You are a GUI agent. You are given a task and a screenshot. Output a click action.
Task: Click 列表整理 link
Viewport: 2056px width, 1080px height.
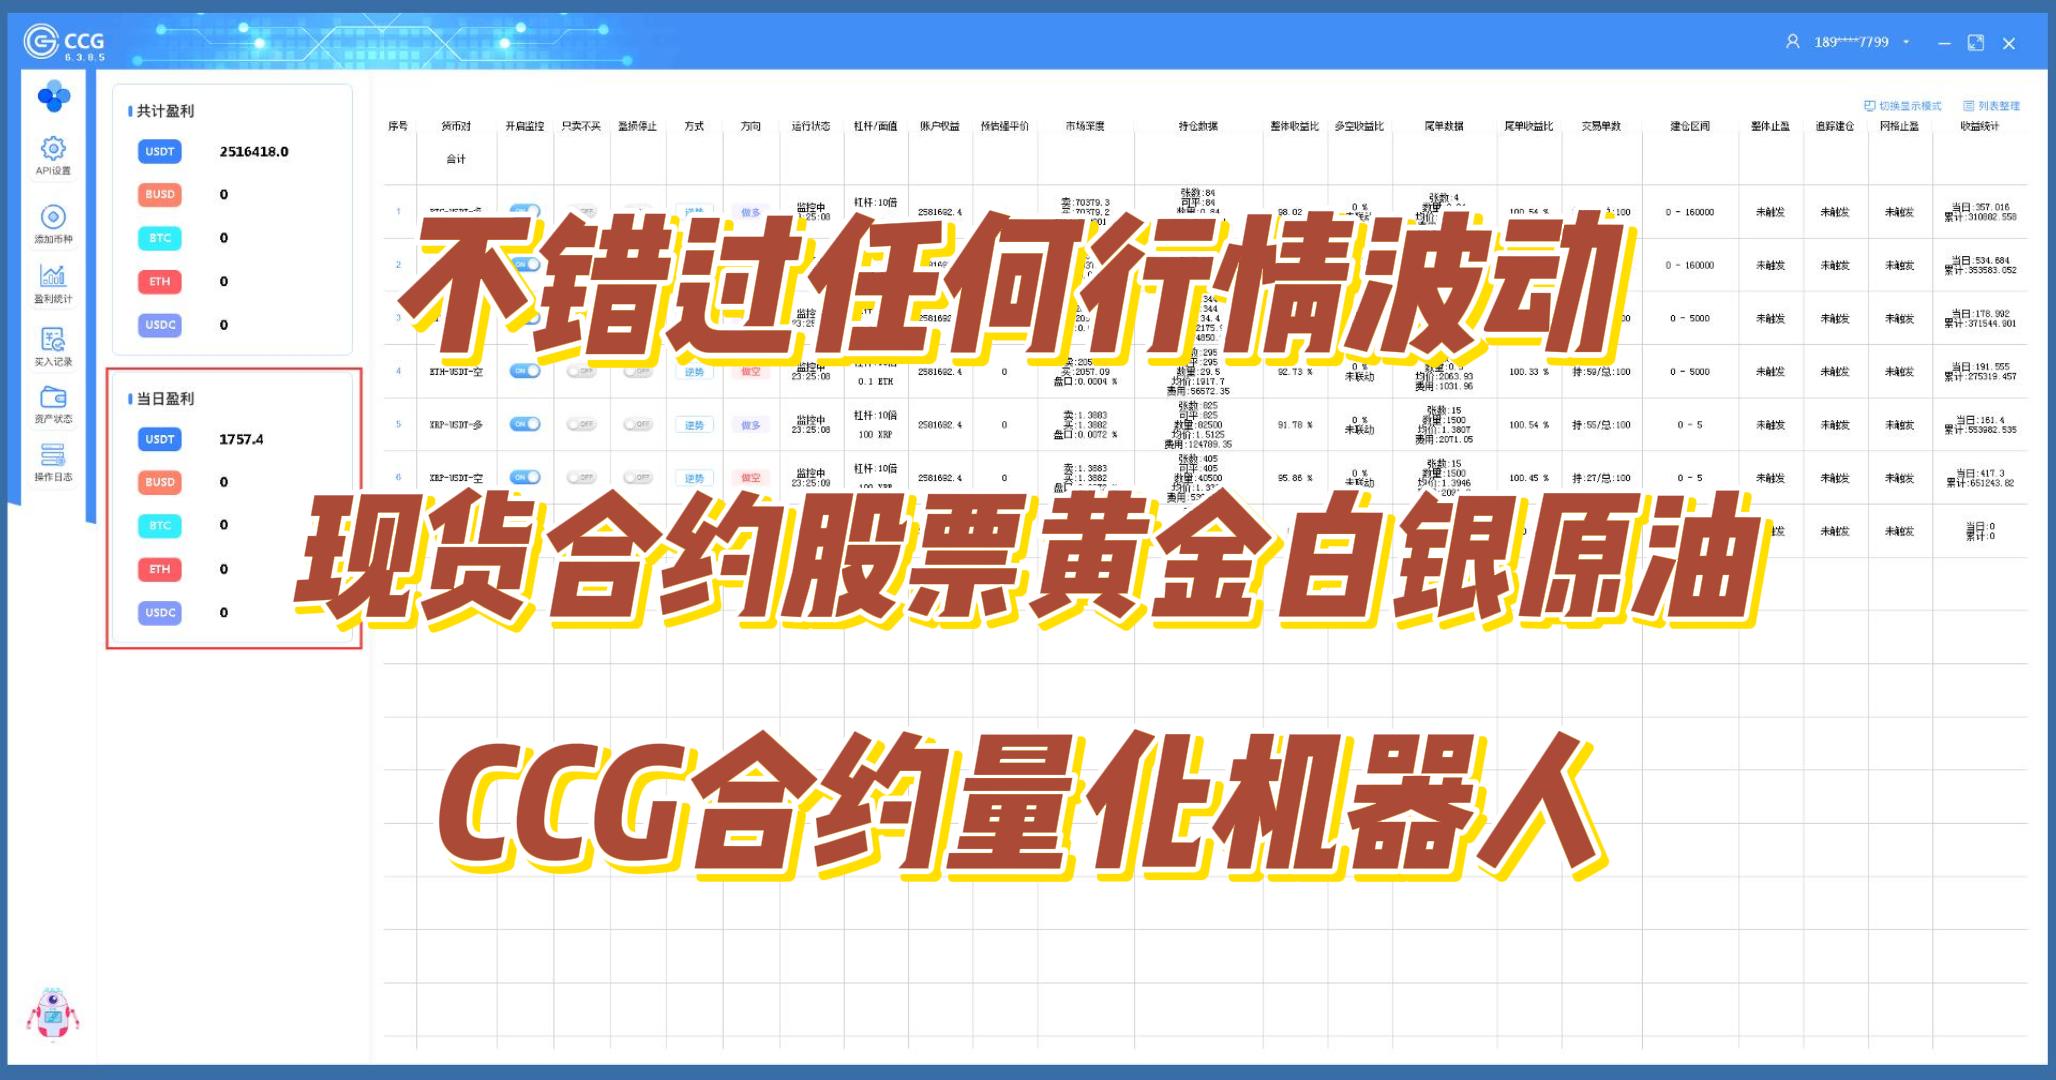(1991, 106)
